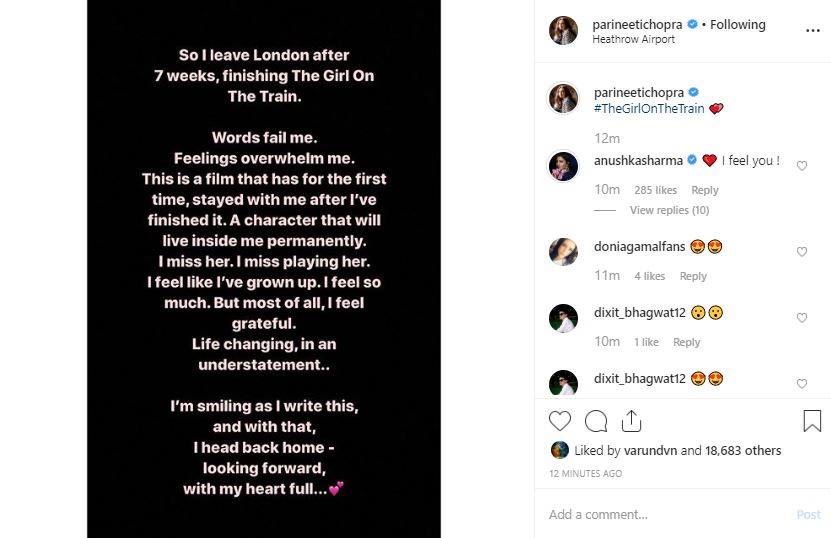Screen dimensions: 831x538
Task: Expand View replies (10) thread
Action: point(669,210)
